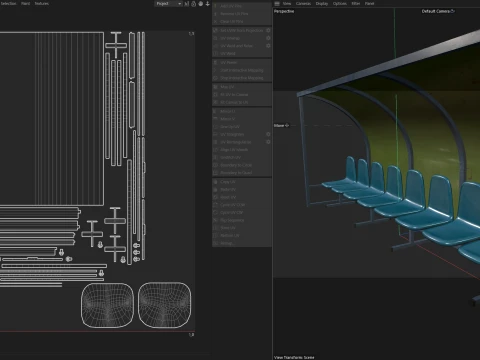The width and height of the screenshot is (480, 360).
Task: Click the Remove UV Pins command icon
Action: coord(215,14)
